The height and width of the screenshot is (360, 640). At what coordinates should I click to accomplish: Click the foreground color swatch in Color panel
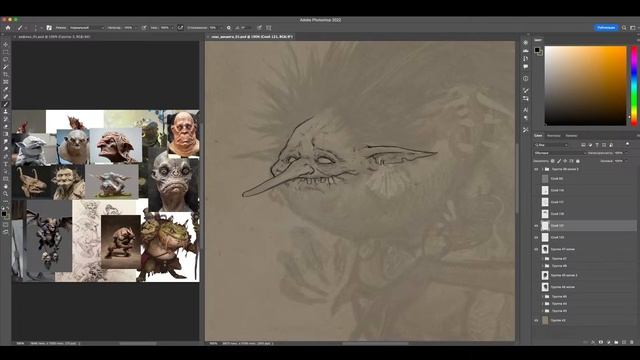pos(537,50)
